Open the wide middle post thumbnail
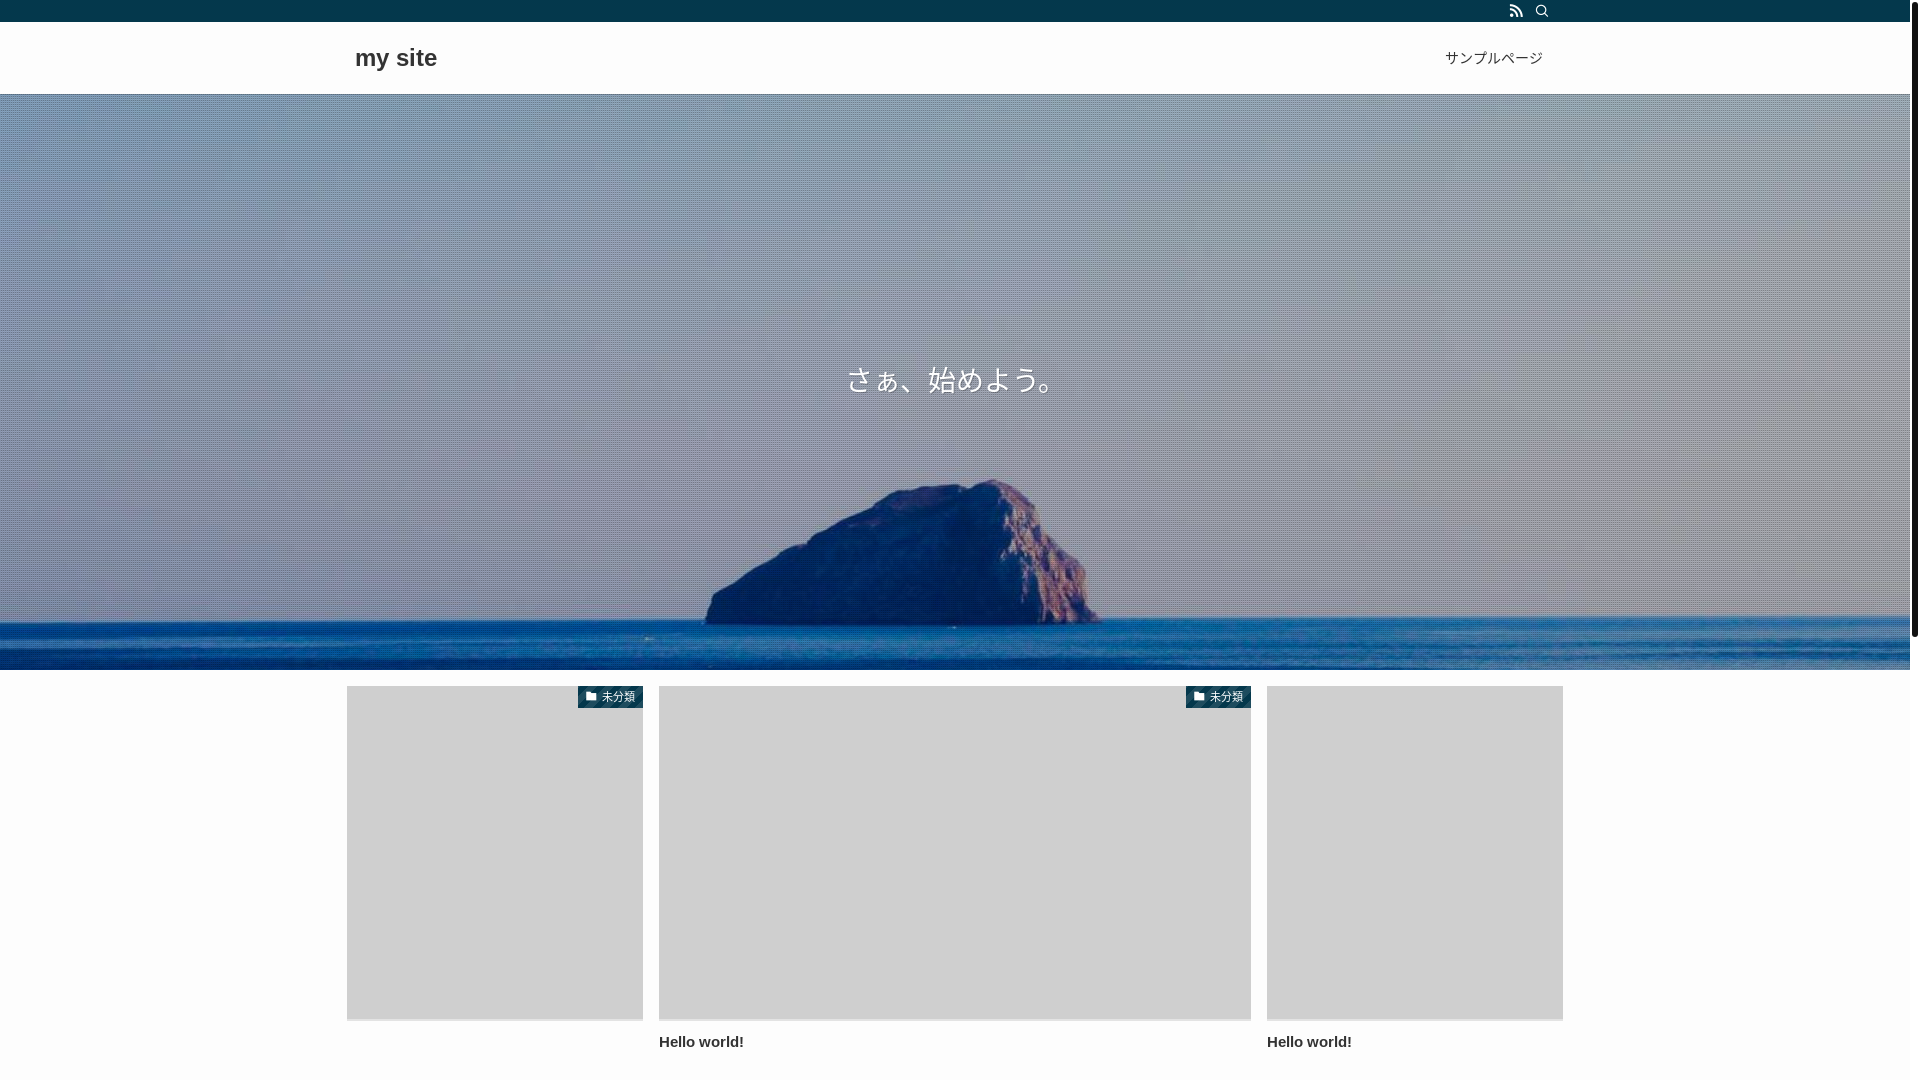 (955, 853)
